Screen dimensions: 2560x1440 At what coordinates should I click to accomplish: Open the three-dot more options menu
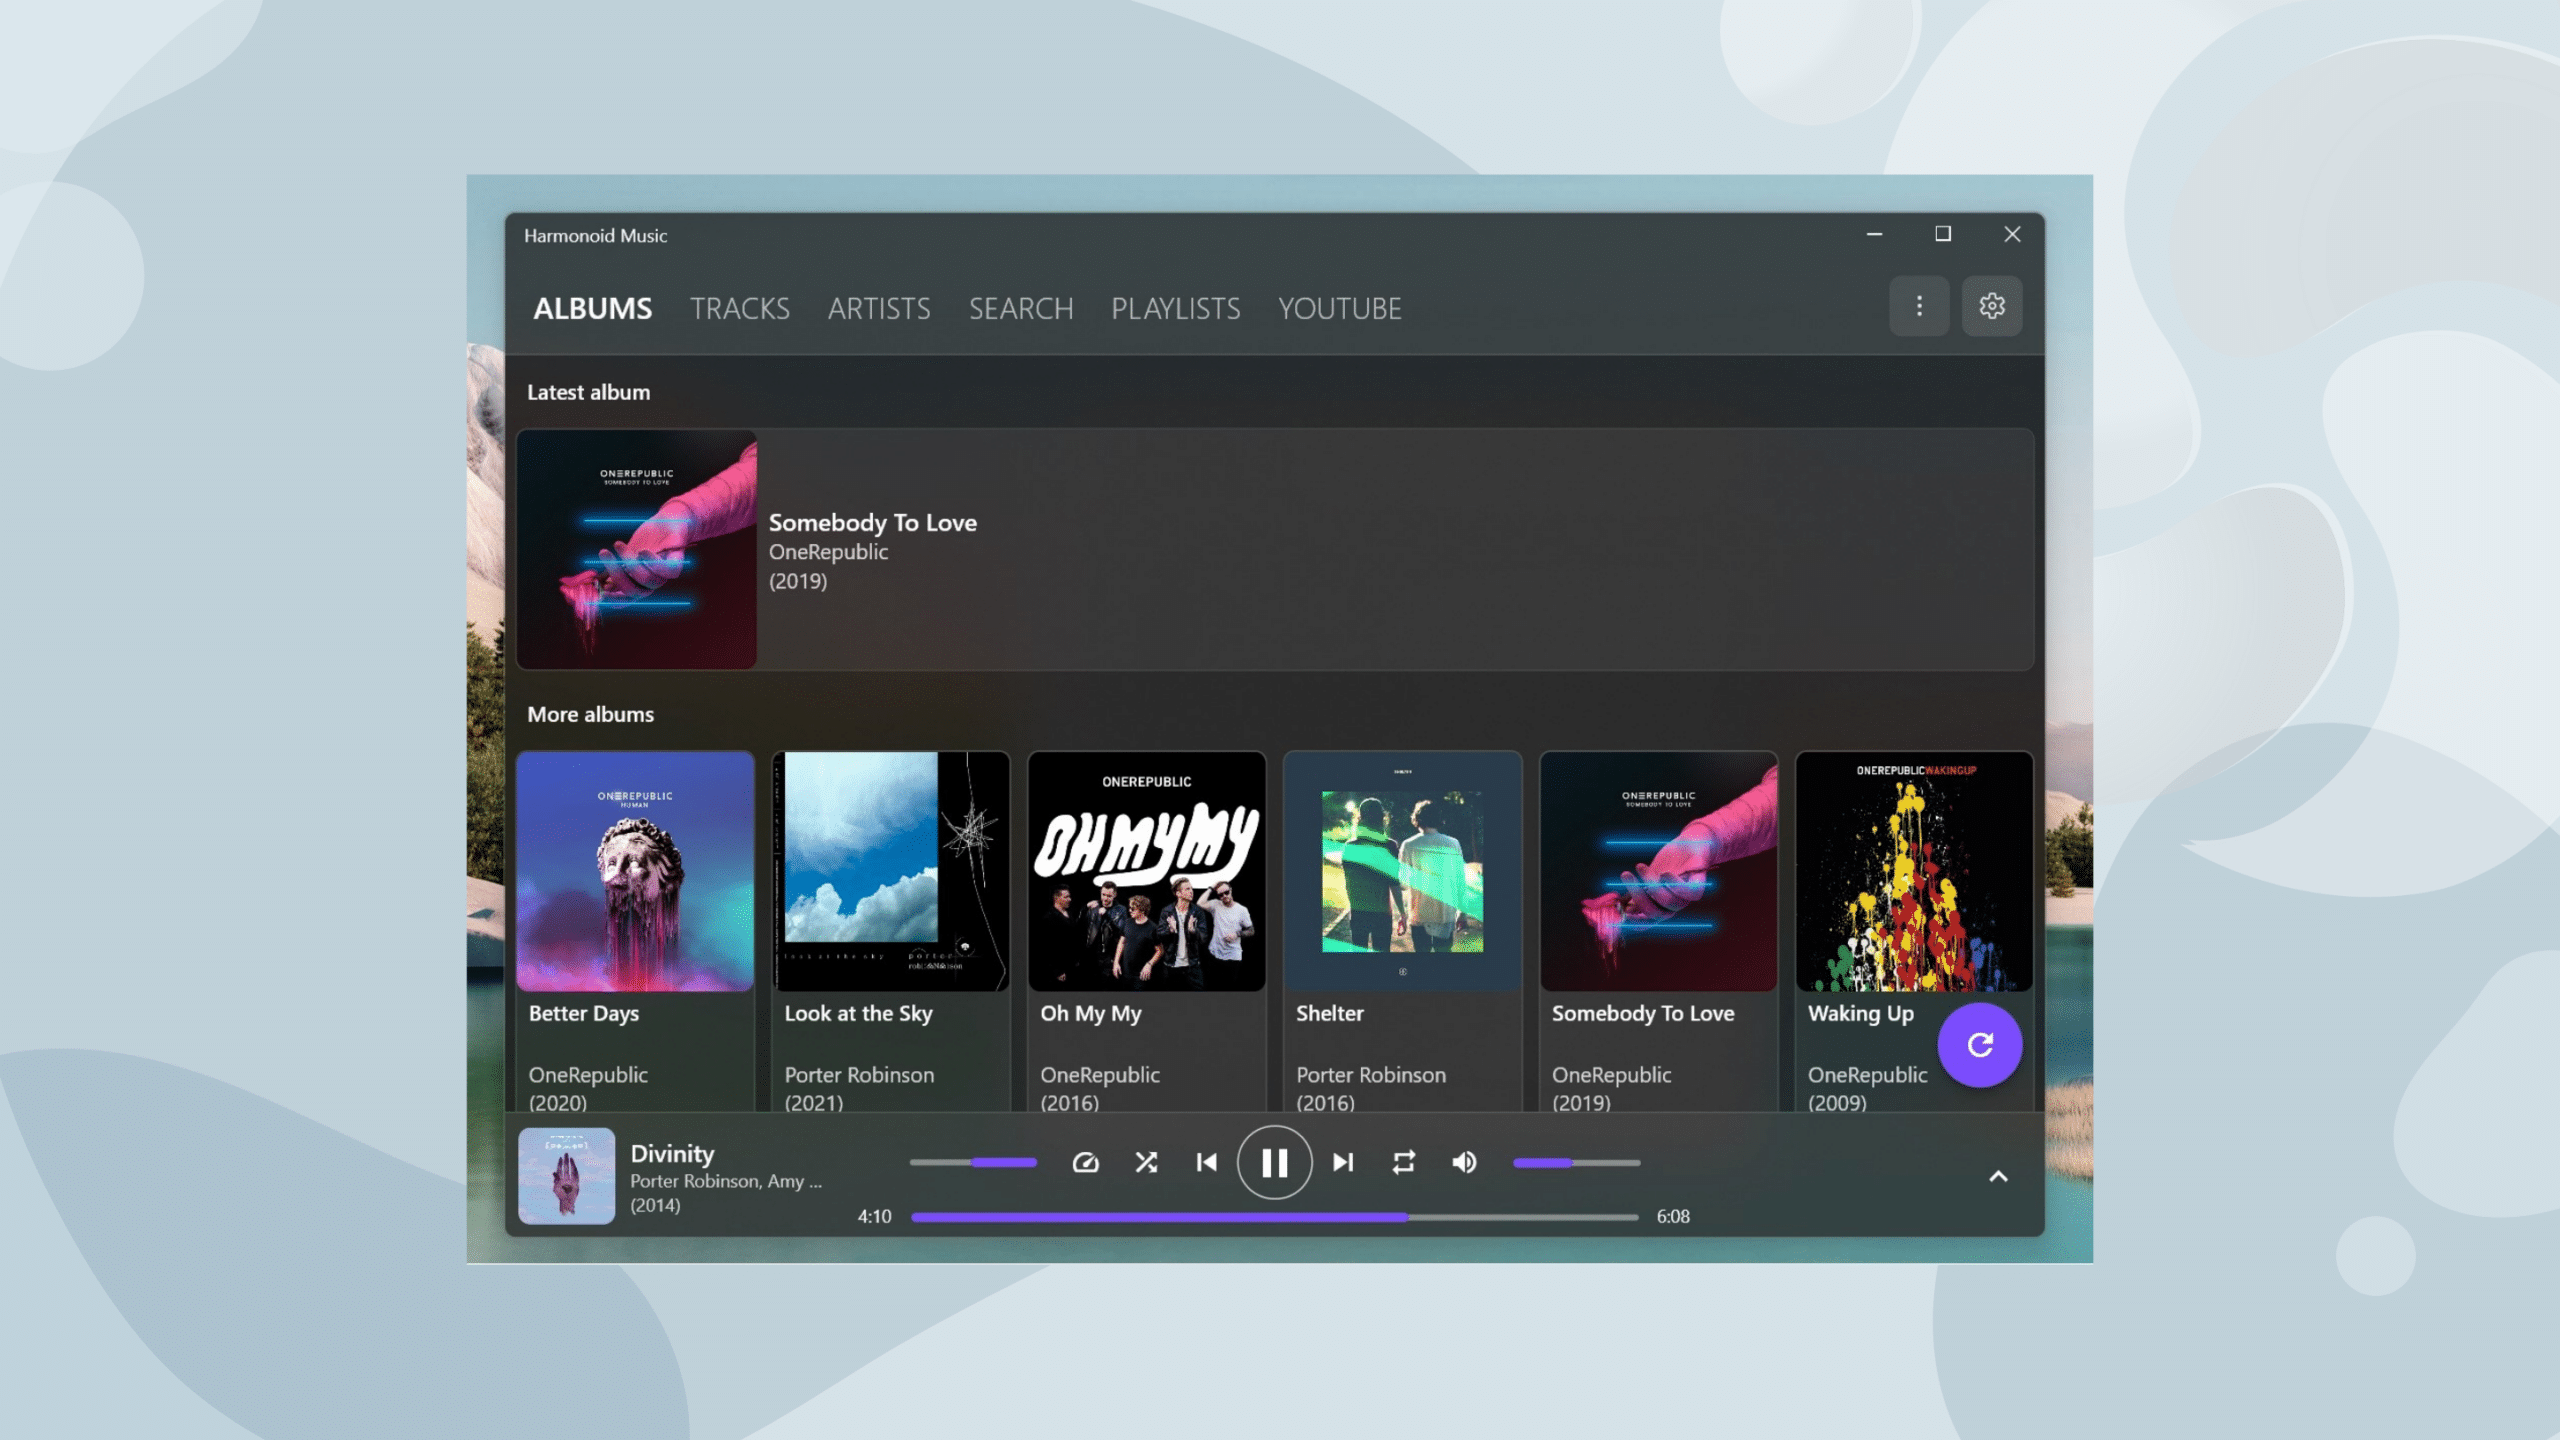click(1919, 306)
